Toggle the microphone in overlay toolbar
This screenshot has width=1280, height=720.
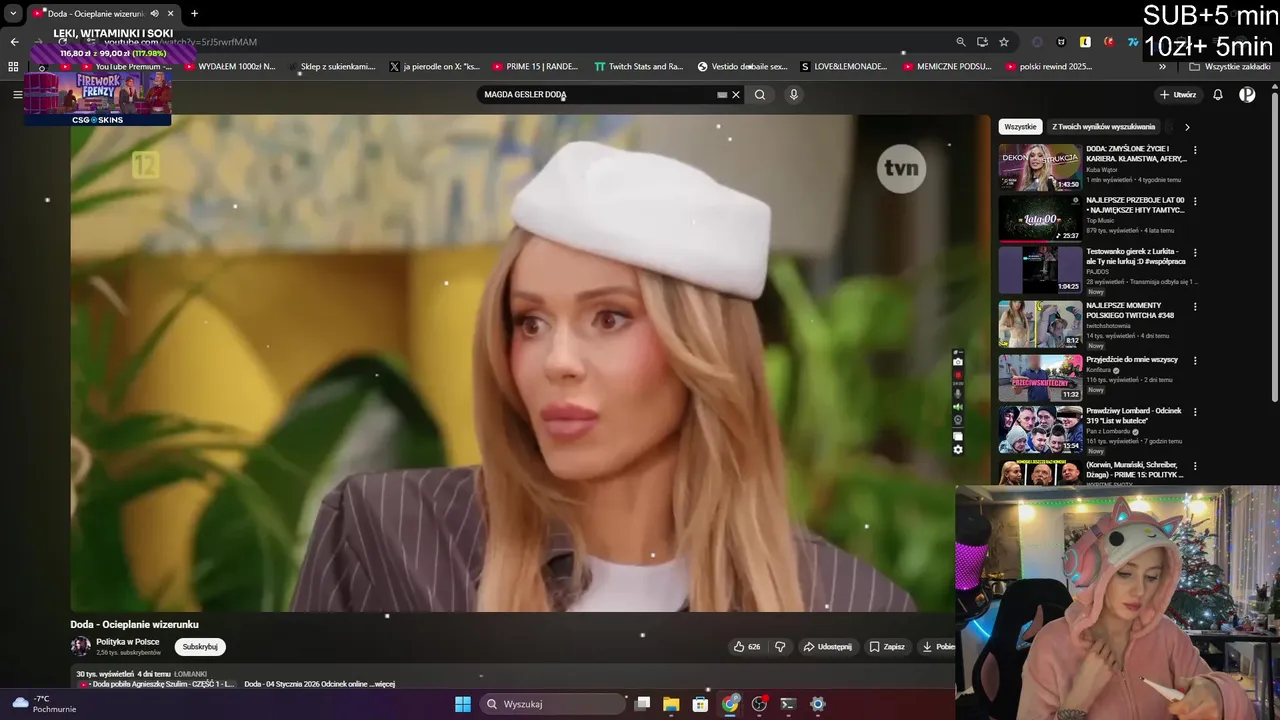coord(958,393)
